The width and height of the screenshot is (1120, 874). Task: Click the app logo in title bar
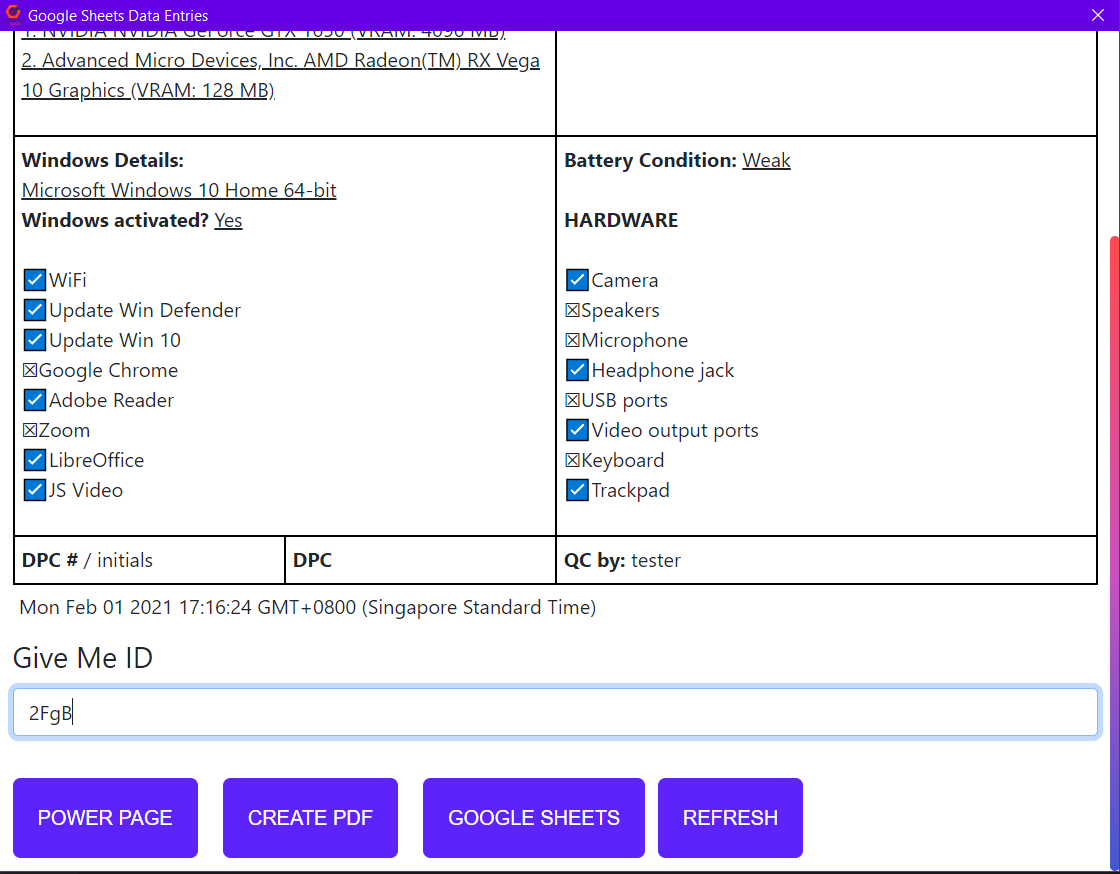[13, 15]
